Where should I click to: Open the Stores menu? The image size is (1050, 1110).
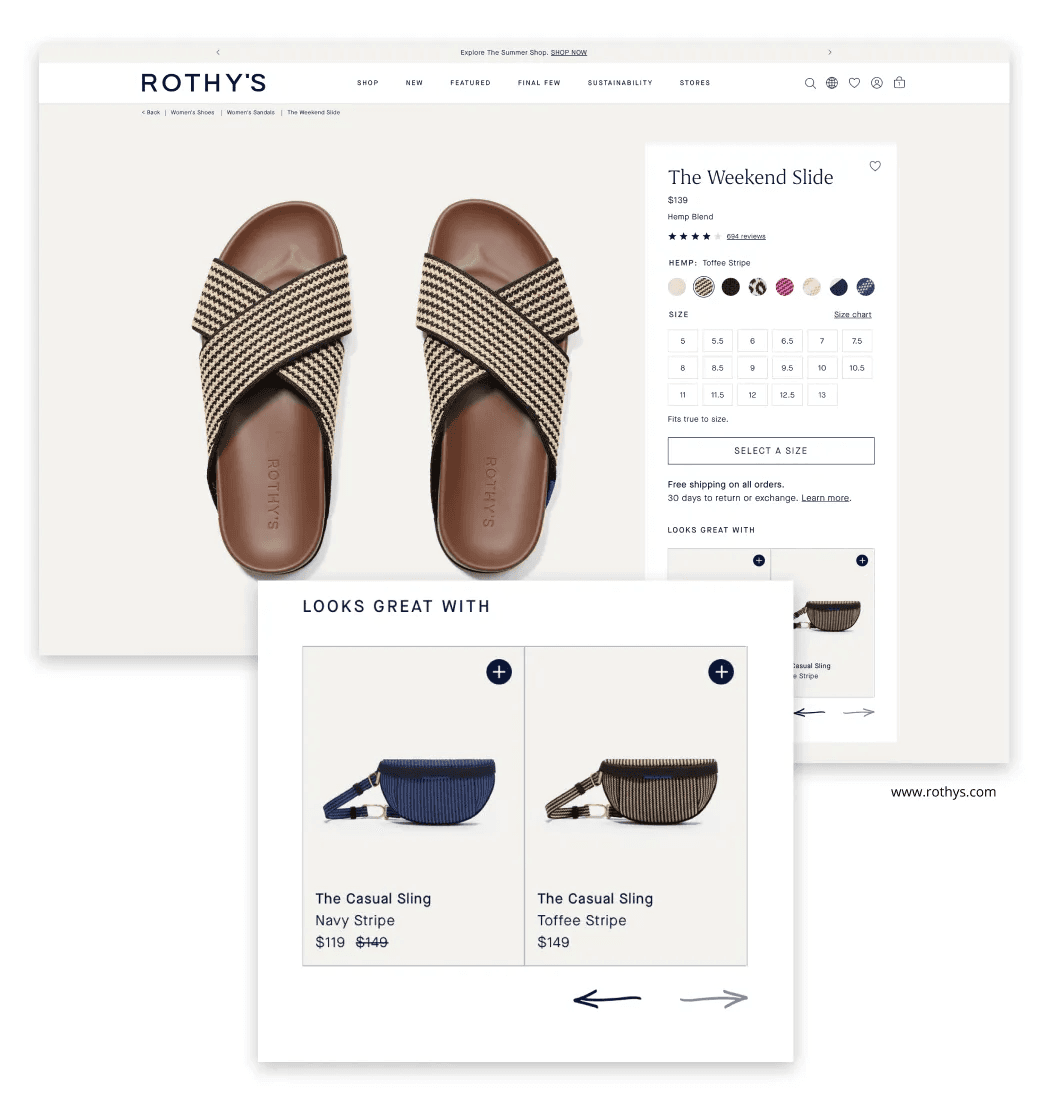695,83
